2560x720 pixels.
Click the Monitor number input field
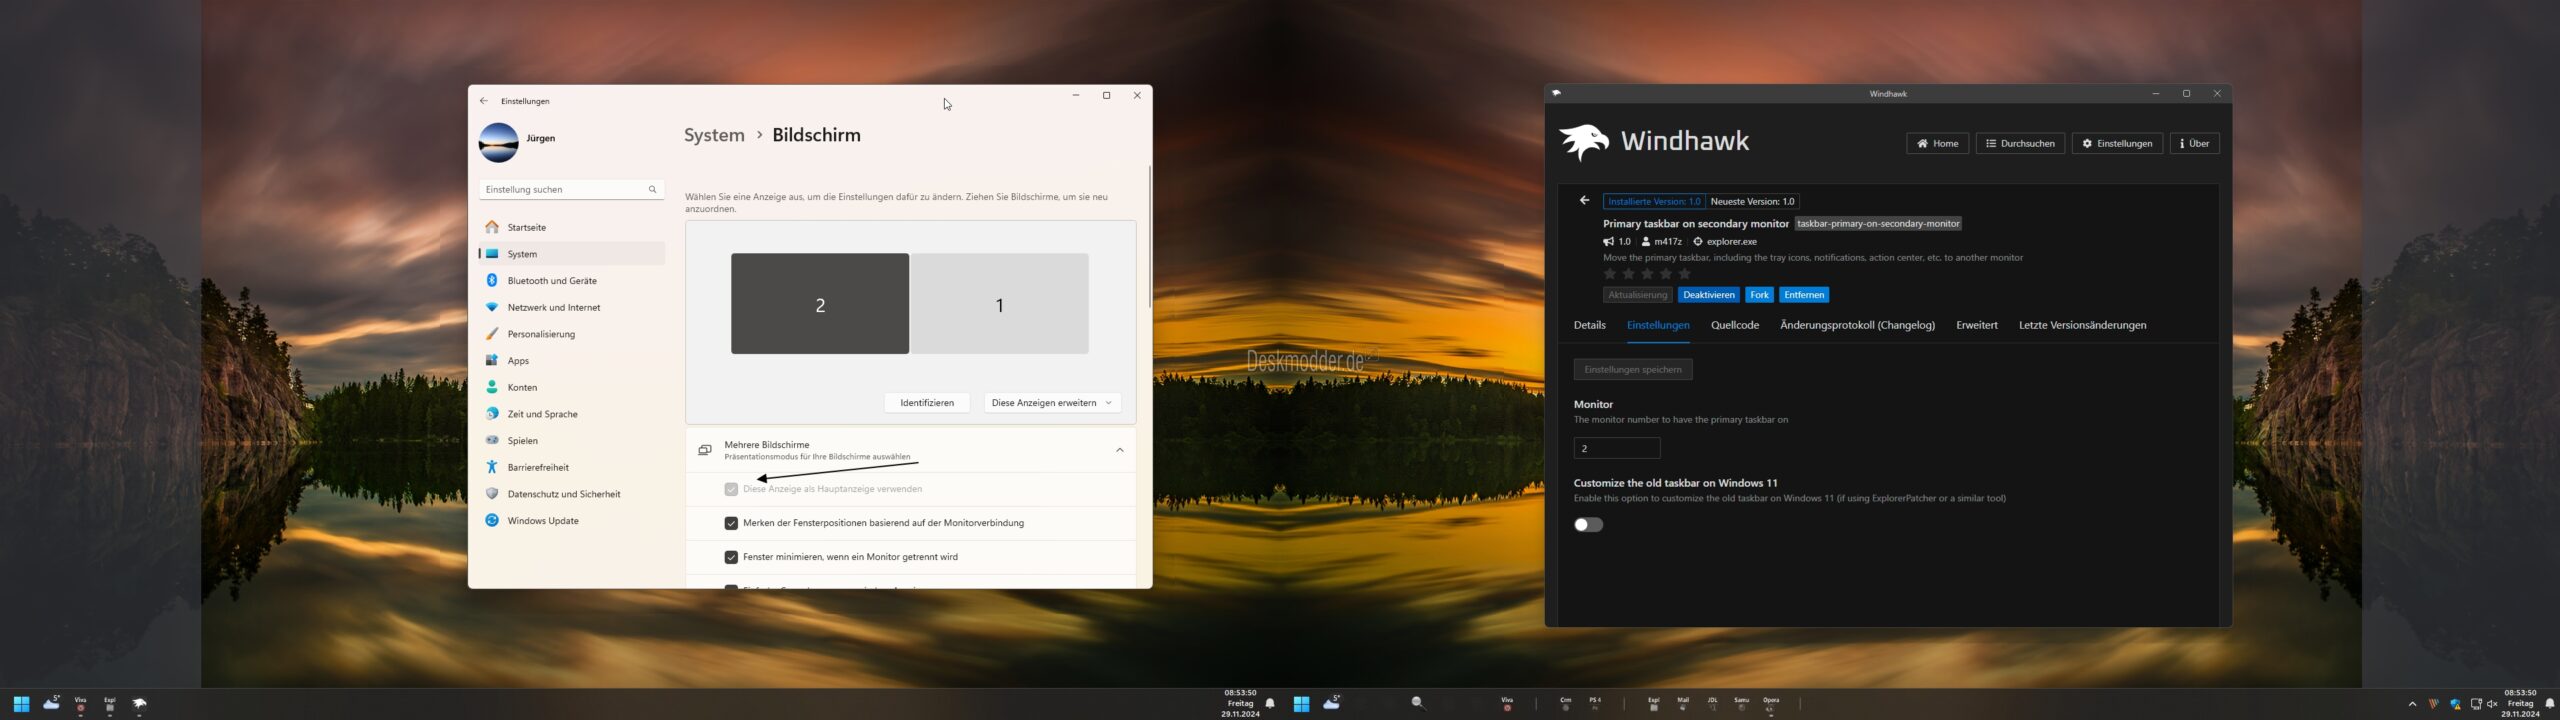coord(1617,448)
